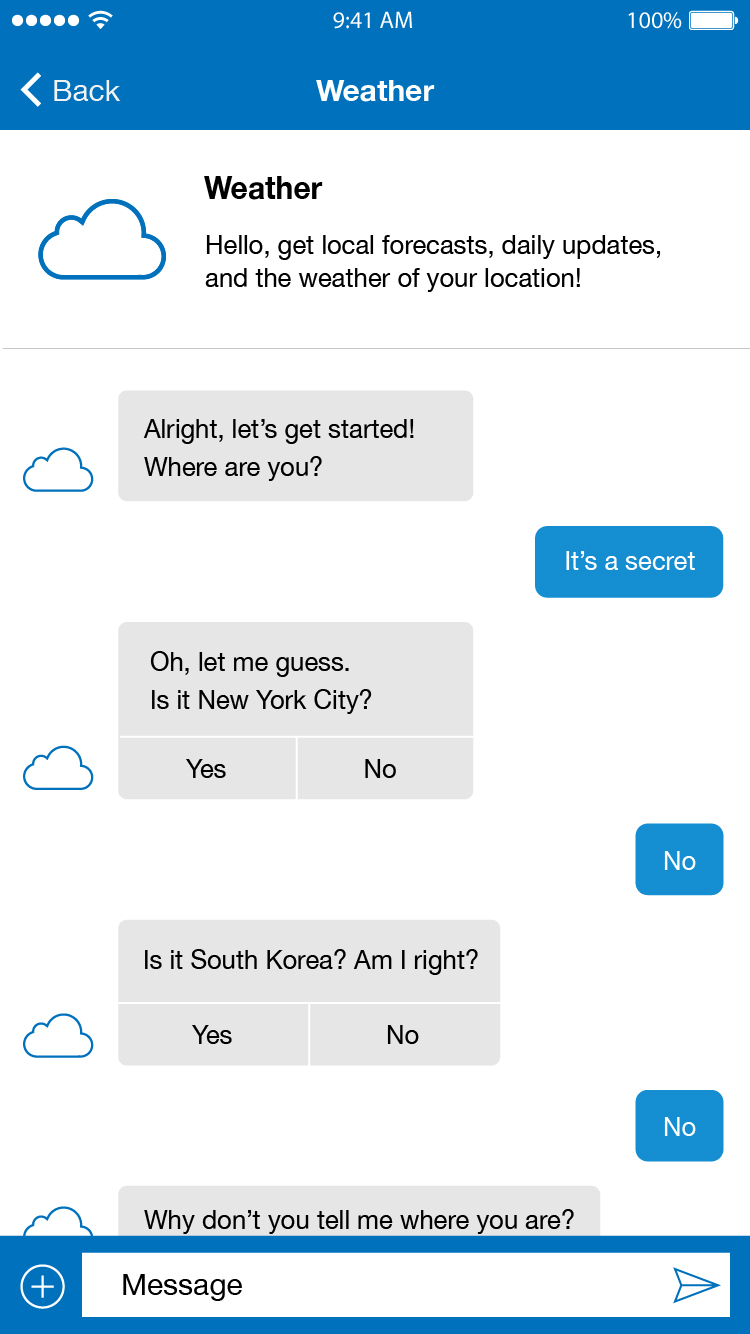Viewport: 750px width, 1334px height.
Task: Tap the "Alright, let's get started!" bubble
Action: click(x=295, y=446)
